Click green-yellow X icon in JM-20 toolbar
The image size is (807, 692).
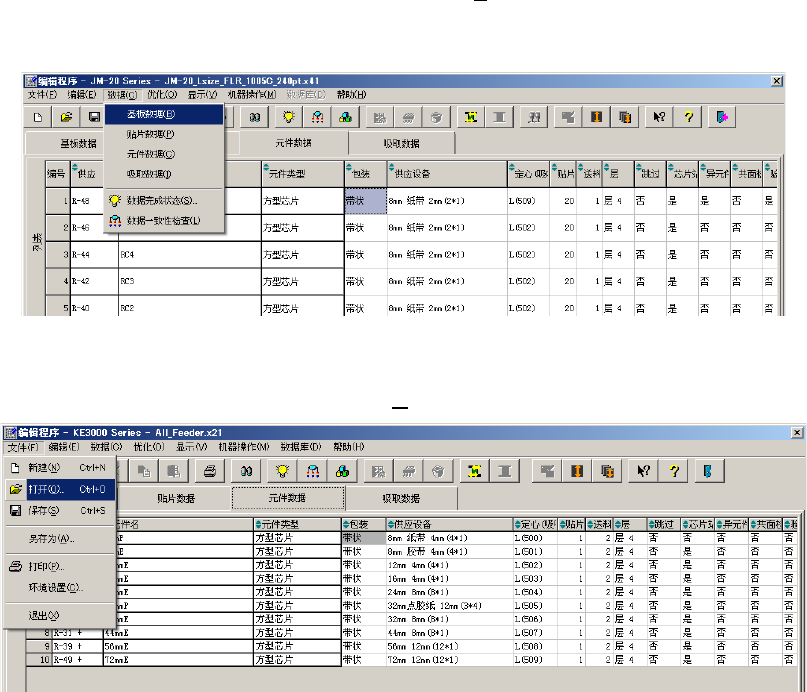tap(470, 117)
